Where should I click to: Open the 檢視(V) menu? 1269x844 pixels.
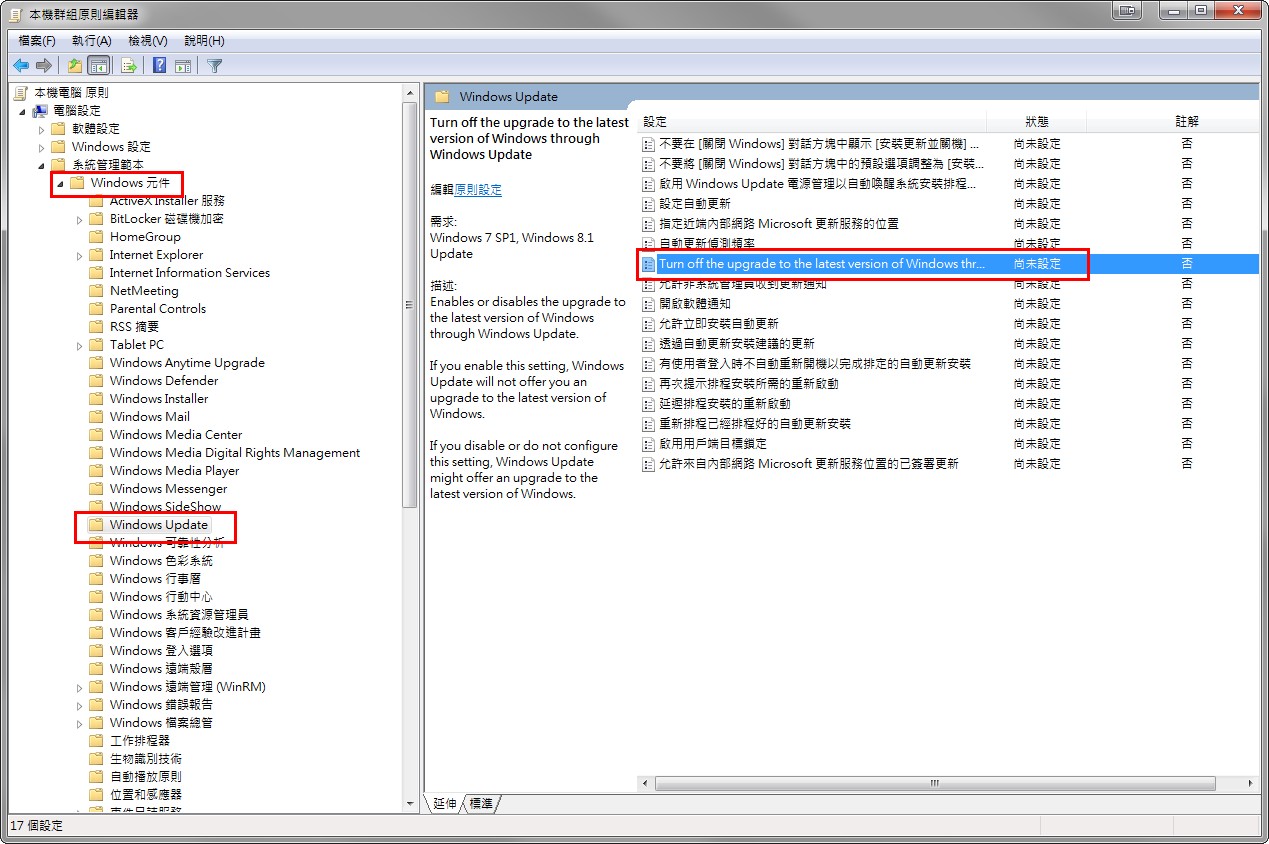pyautogui.click(x=147, y=41)
